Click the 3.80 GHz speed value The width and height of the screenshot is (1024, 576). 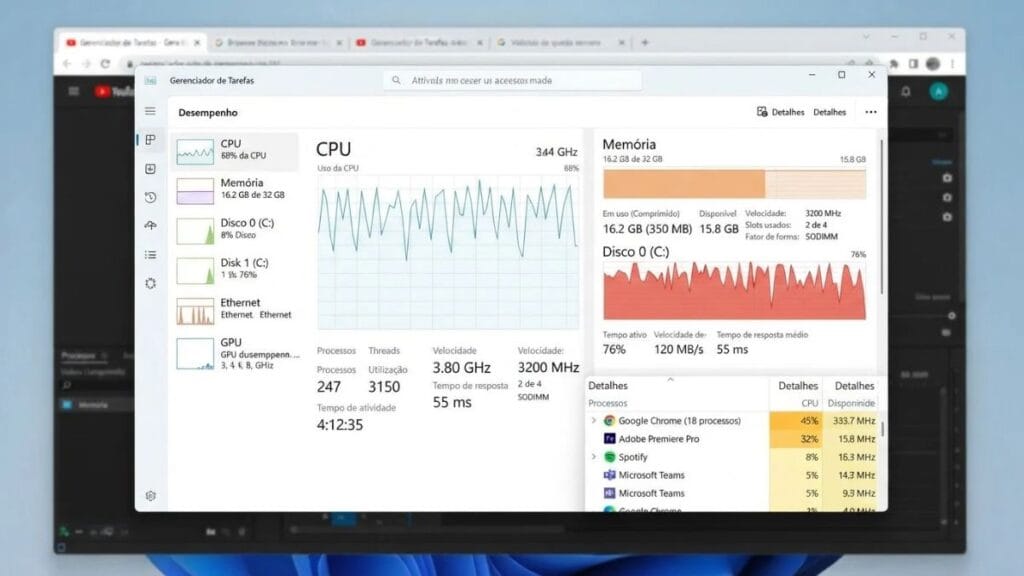(461, 368)
